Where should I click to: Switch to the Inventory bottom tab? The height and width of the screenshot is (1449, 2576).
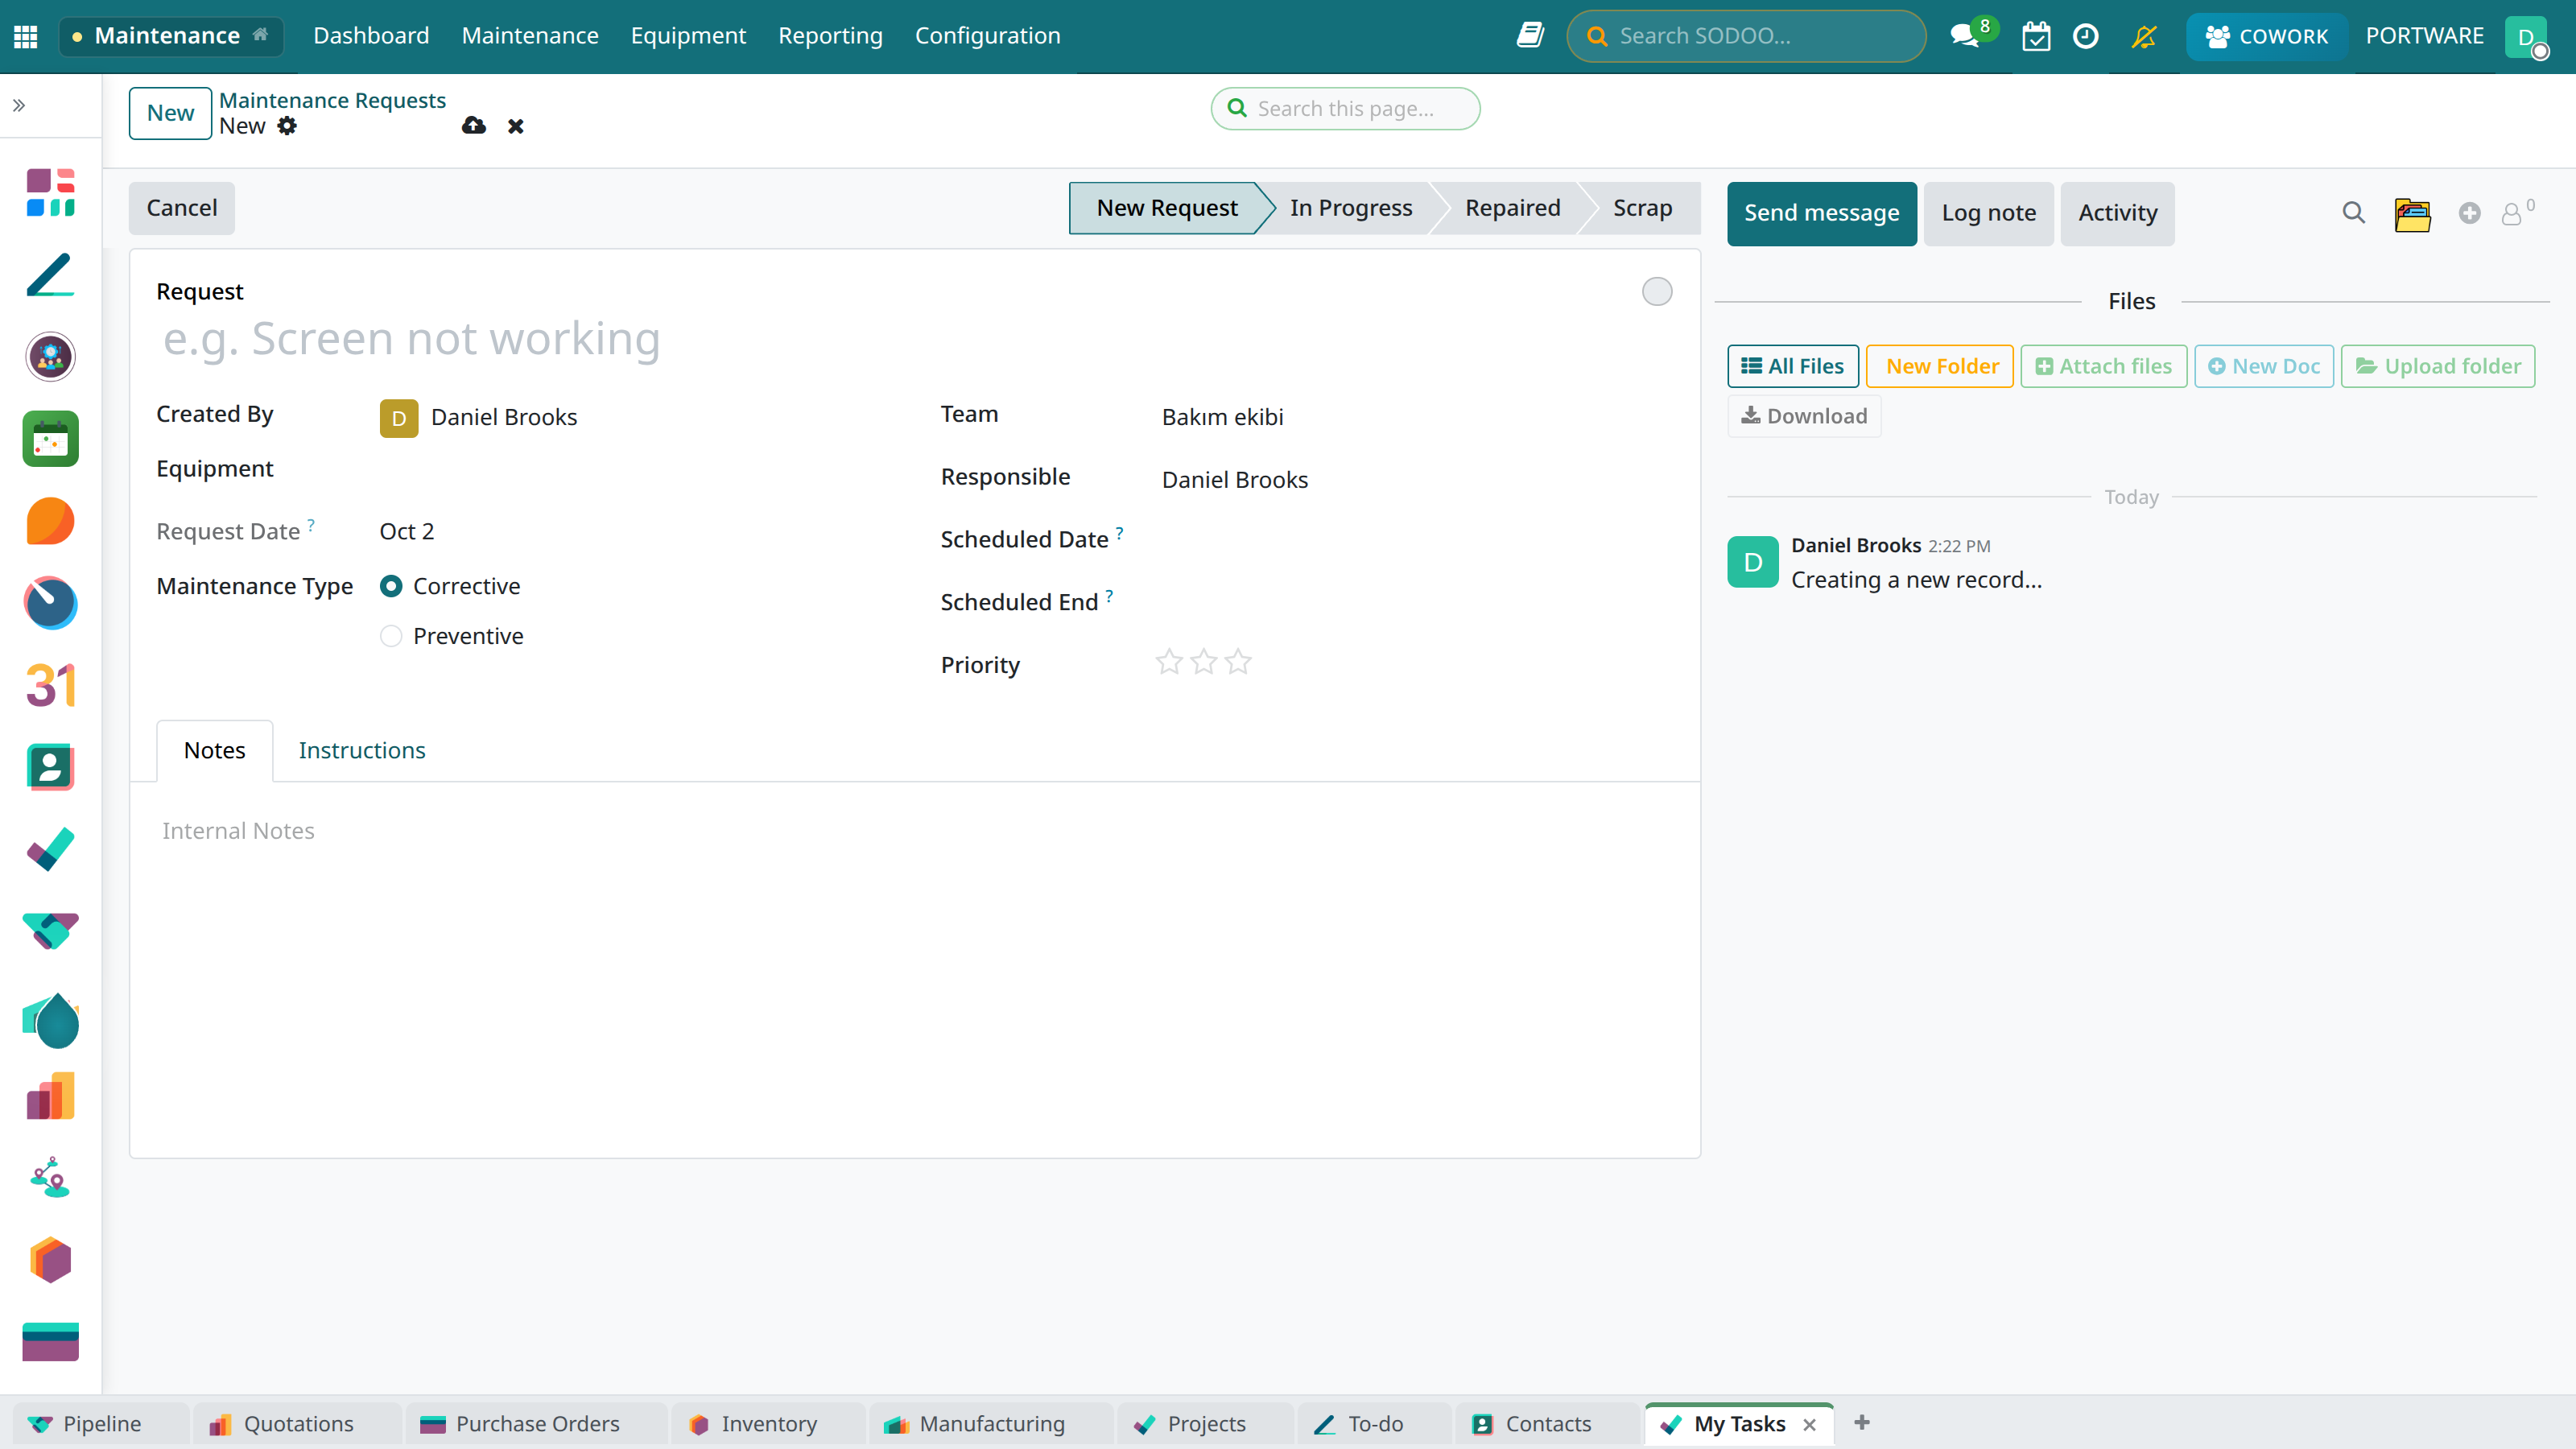click(x=768, y=1423)
